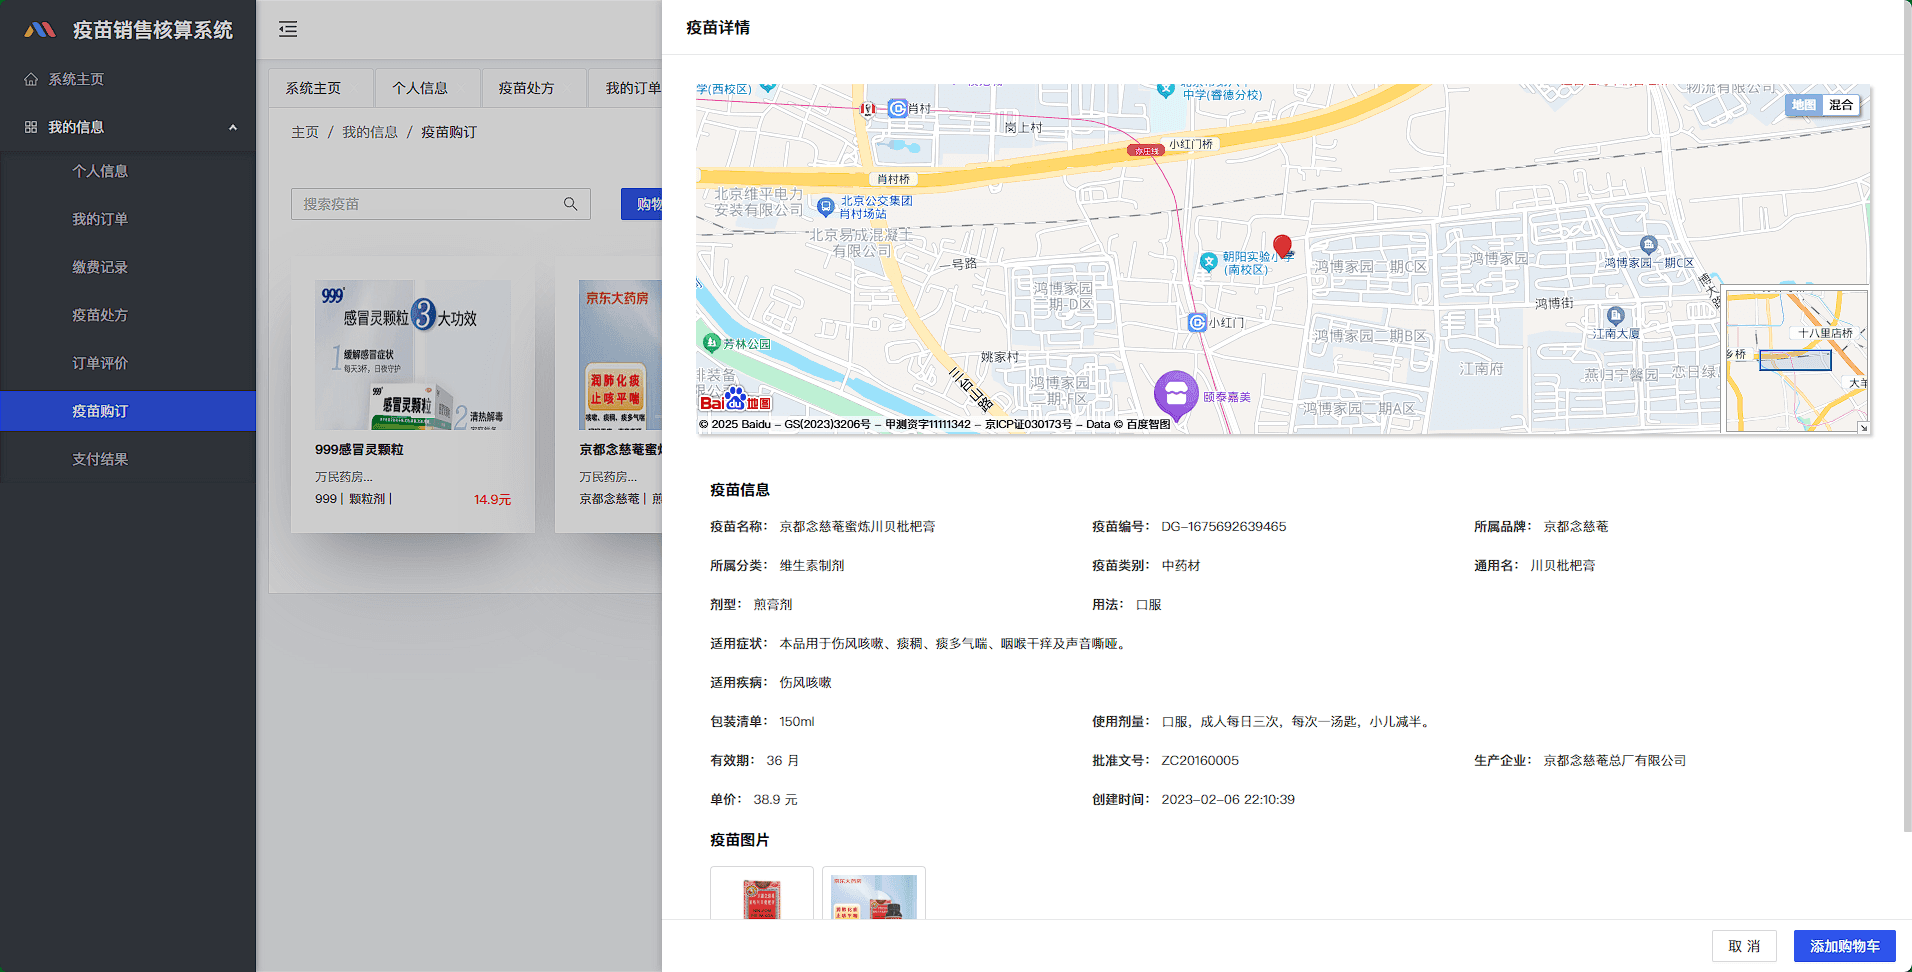Click price value 38.9 元
The image size is (1912, 972).
[x=775, y=800]
